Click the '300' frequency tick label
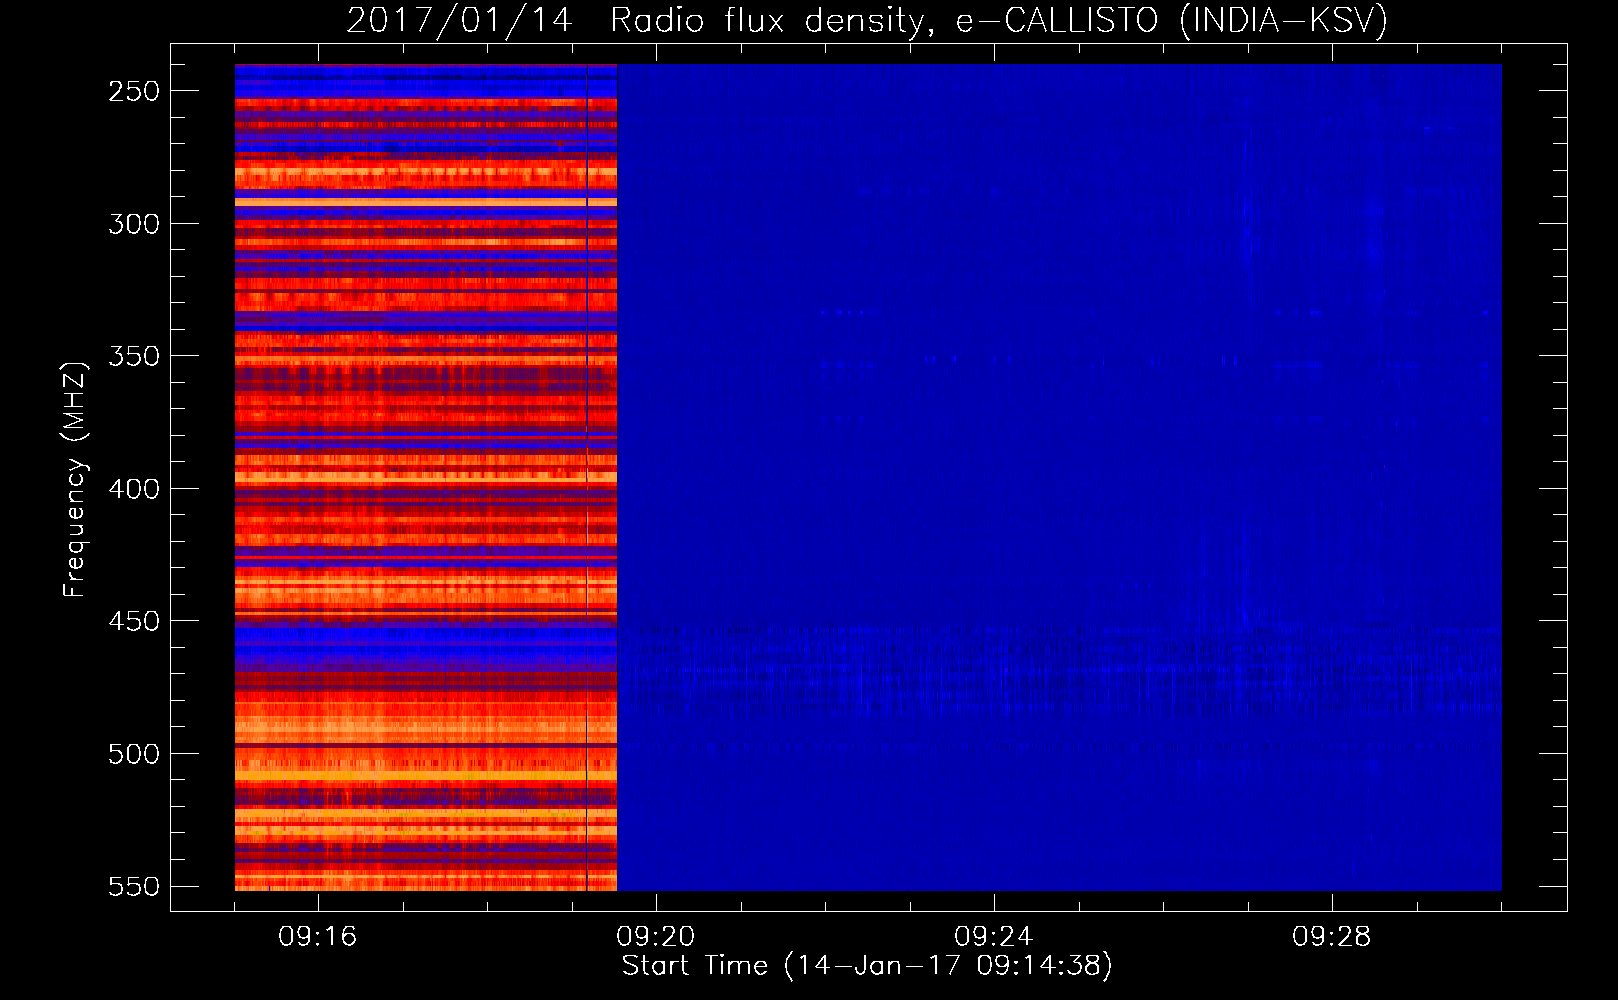 (134, 224)
